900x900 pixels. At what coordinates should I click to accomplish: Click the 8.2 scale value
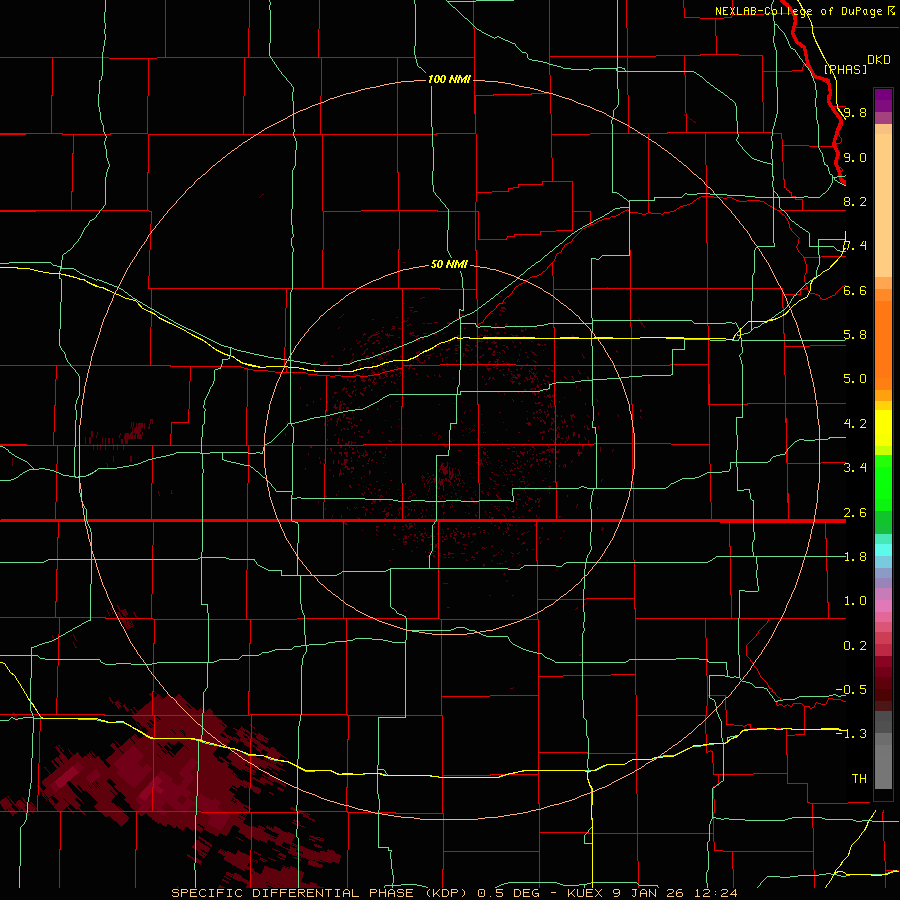tap(855, 201)
